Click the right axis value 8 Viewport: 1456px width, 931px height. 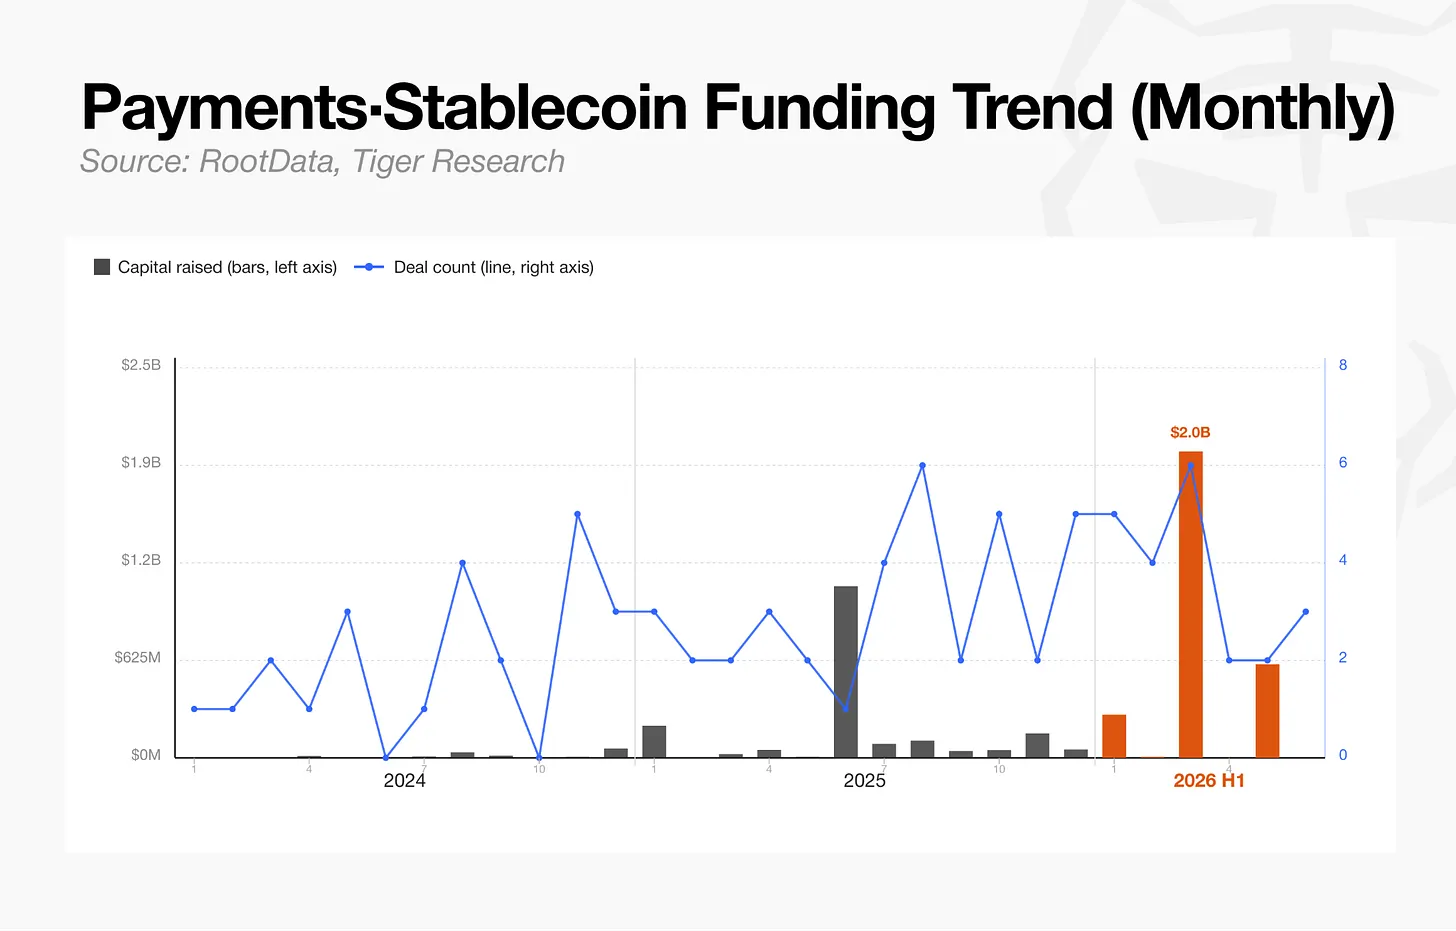[x=1343, y=365]
